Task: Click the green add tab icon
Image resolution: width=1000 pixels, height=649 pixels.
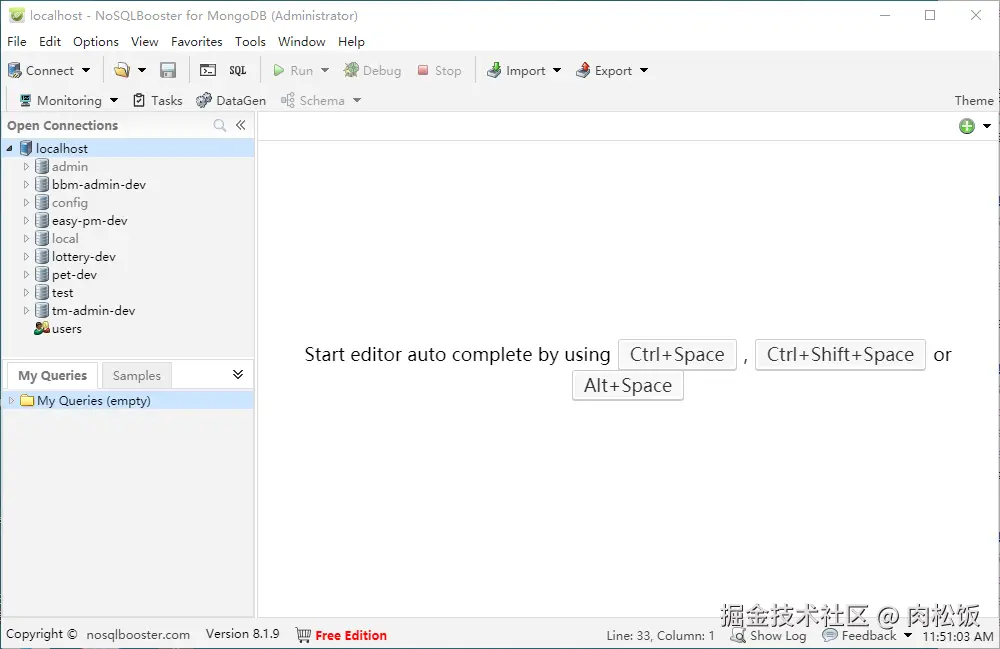Action: tap(967, 126)
